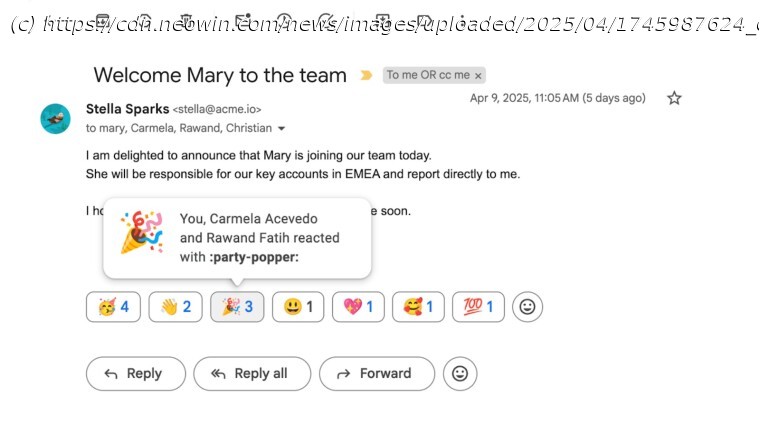This screenshot has height=432, width=760.
Task: Star this email from Stella Sparks
Action: point(674,98)
